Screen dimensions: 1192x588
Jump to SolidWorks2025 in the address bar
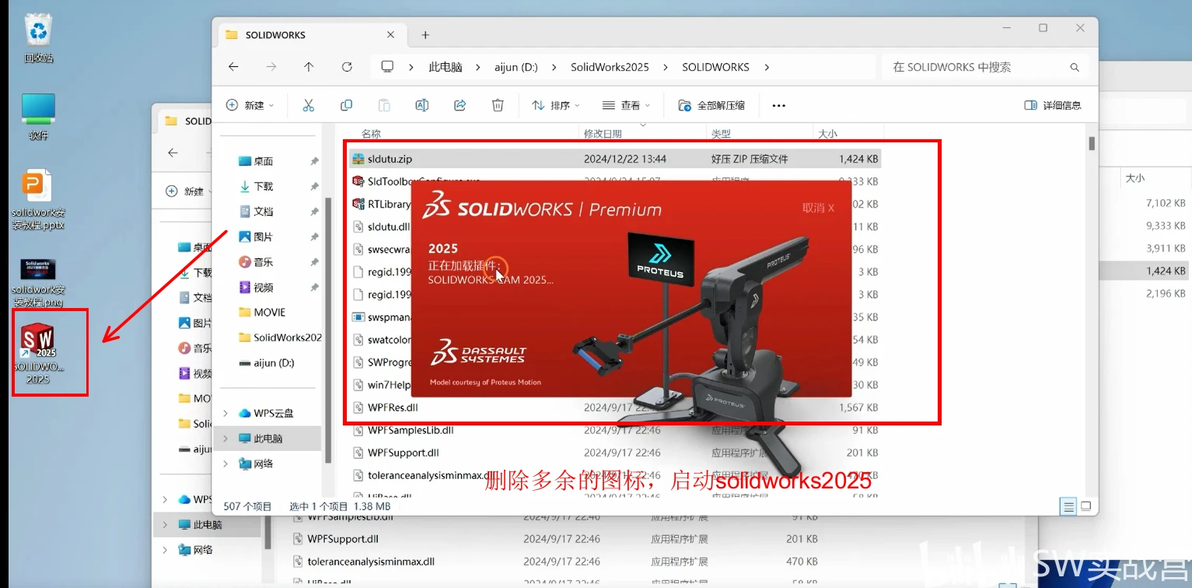pyautogui.click(x=610, y=67)
